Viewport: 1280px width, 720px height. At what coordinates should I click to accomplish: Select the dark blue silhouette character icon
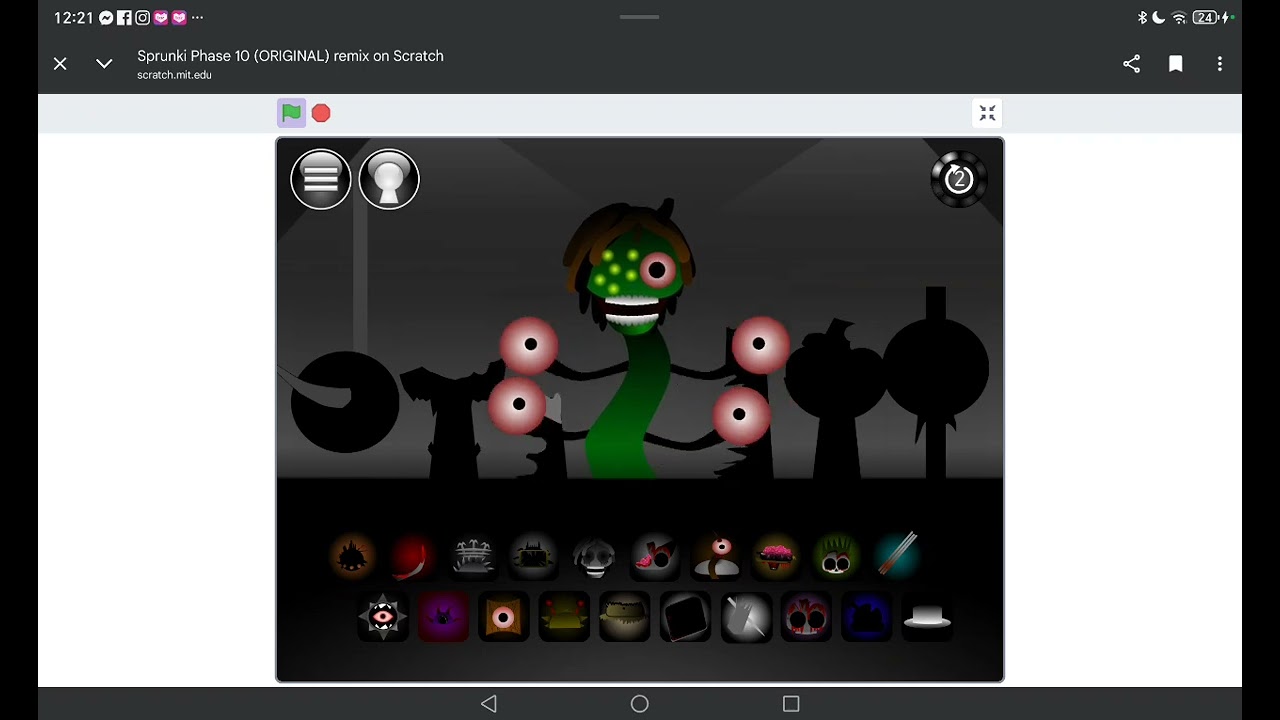pyautogui.click(x=867, y=616)
